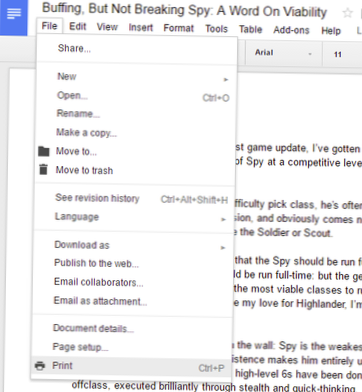Select Print from the File menu
Screen dimensions: 362x392
click(x=131, y=366)
